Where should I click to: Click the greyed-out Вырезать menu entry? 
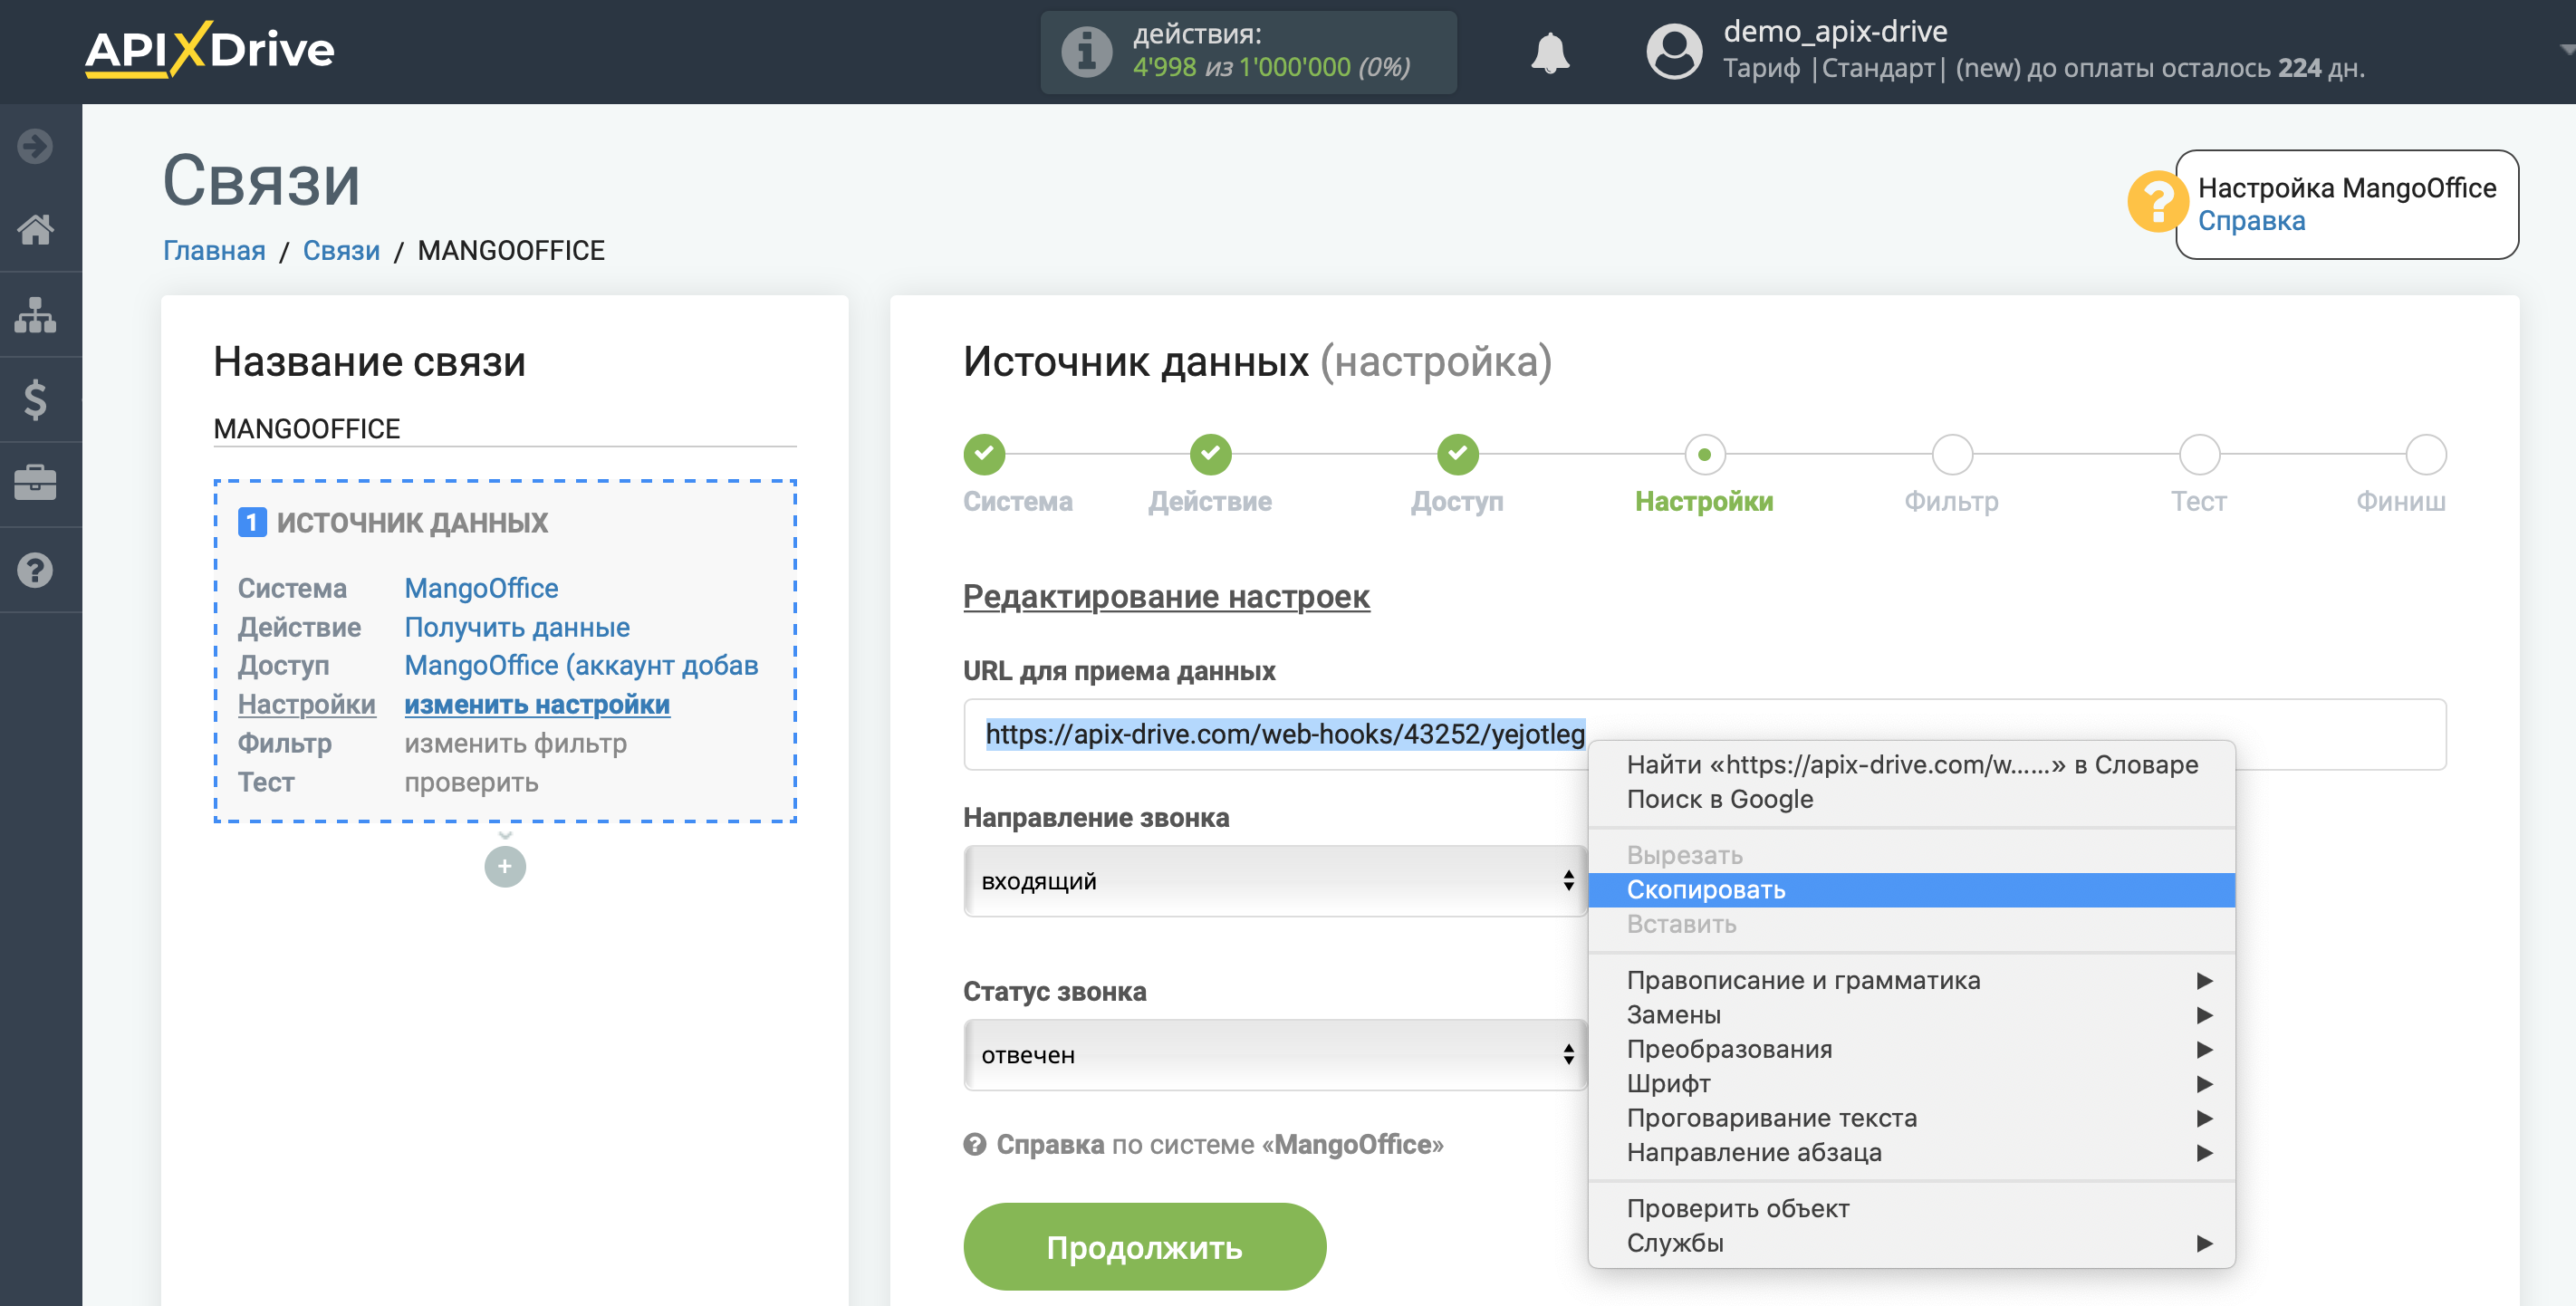point(1911,855)
